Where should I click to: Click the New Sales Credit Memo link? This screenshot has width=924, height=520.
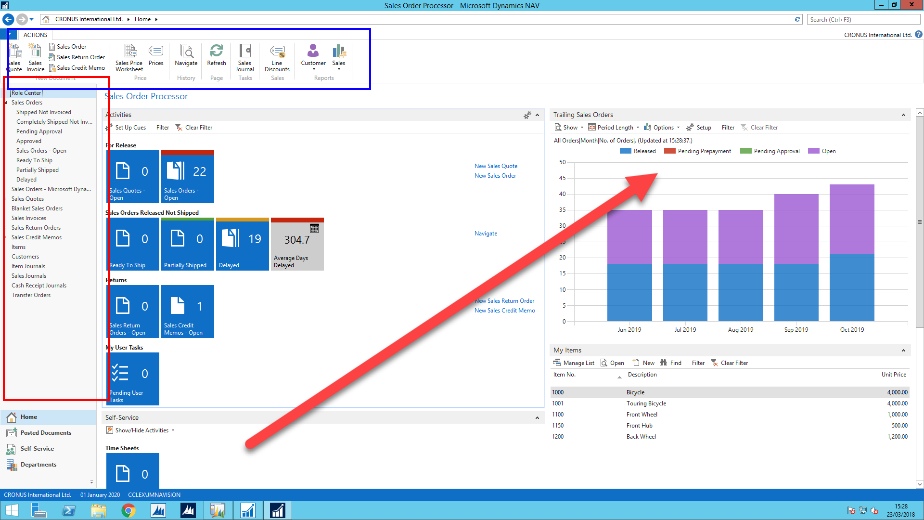(504, 311)
